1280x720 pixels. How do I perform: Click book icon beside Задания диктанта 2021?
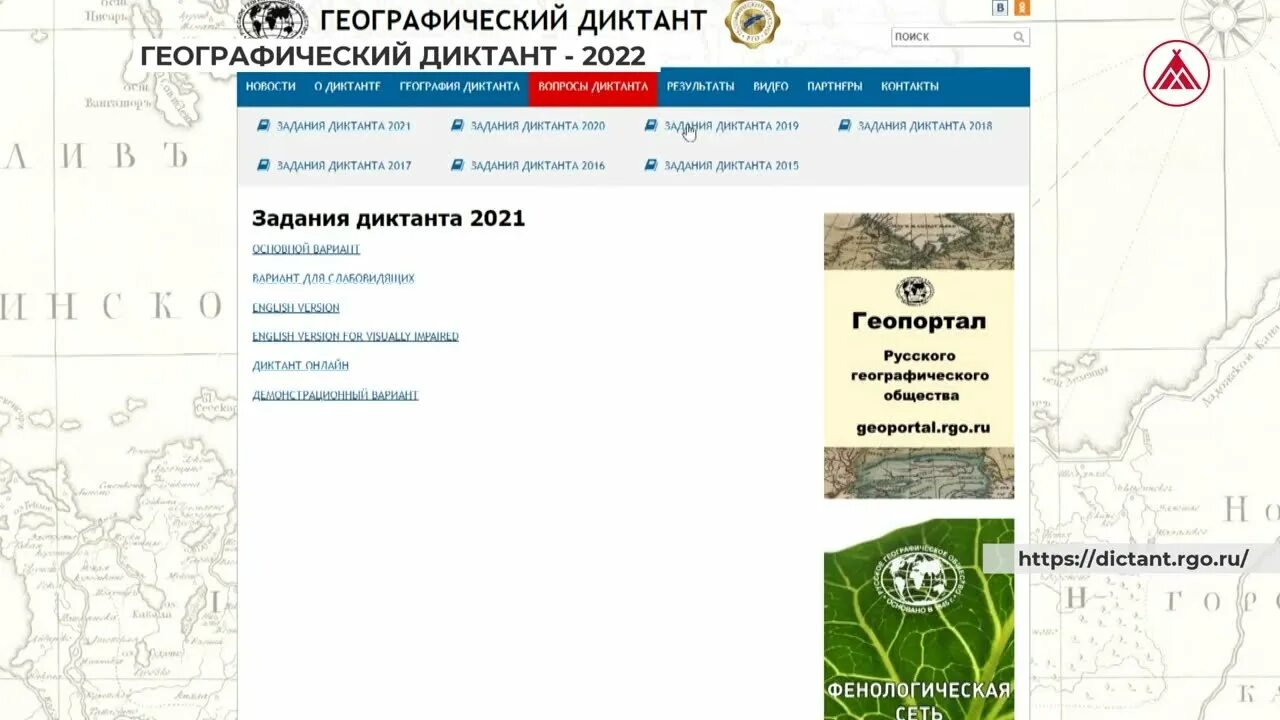(264, 126)
